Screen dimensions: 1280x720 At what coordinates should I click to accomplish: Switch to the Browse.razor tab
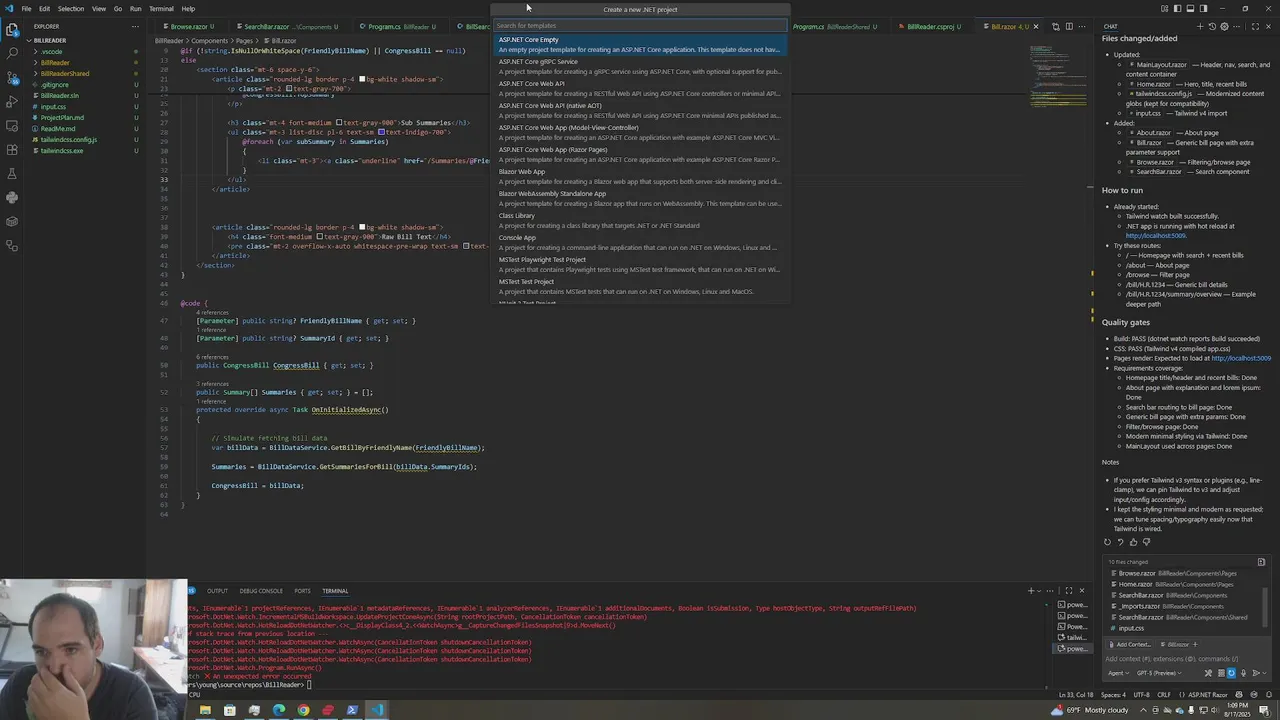coord(189,26)
